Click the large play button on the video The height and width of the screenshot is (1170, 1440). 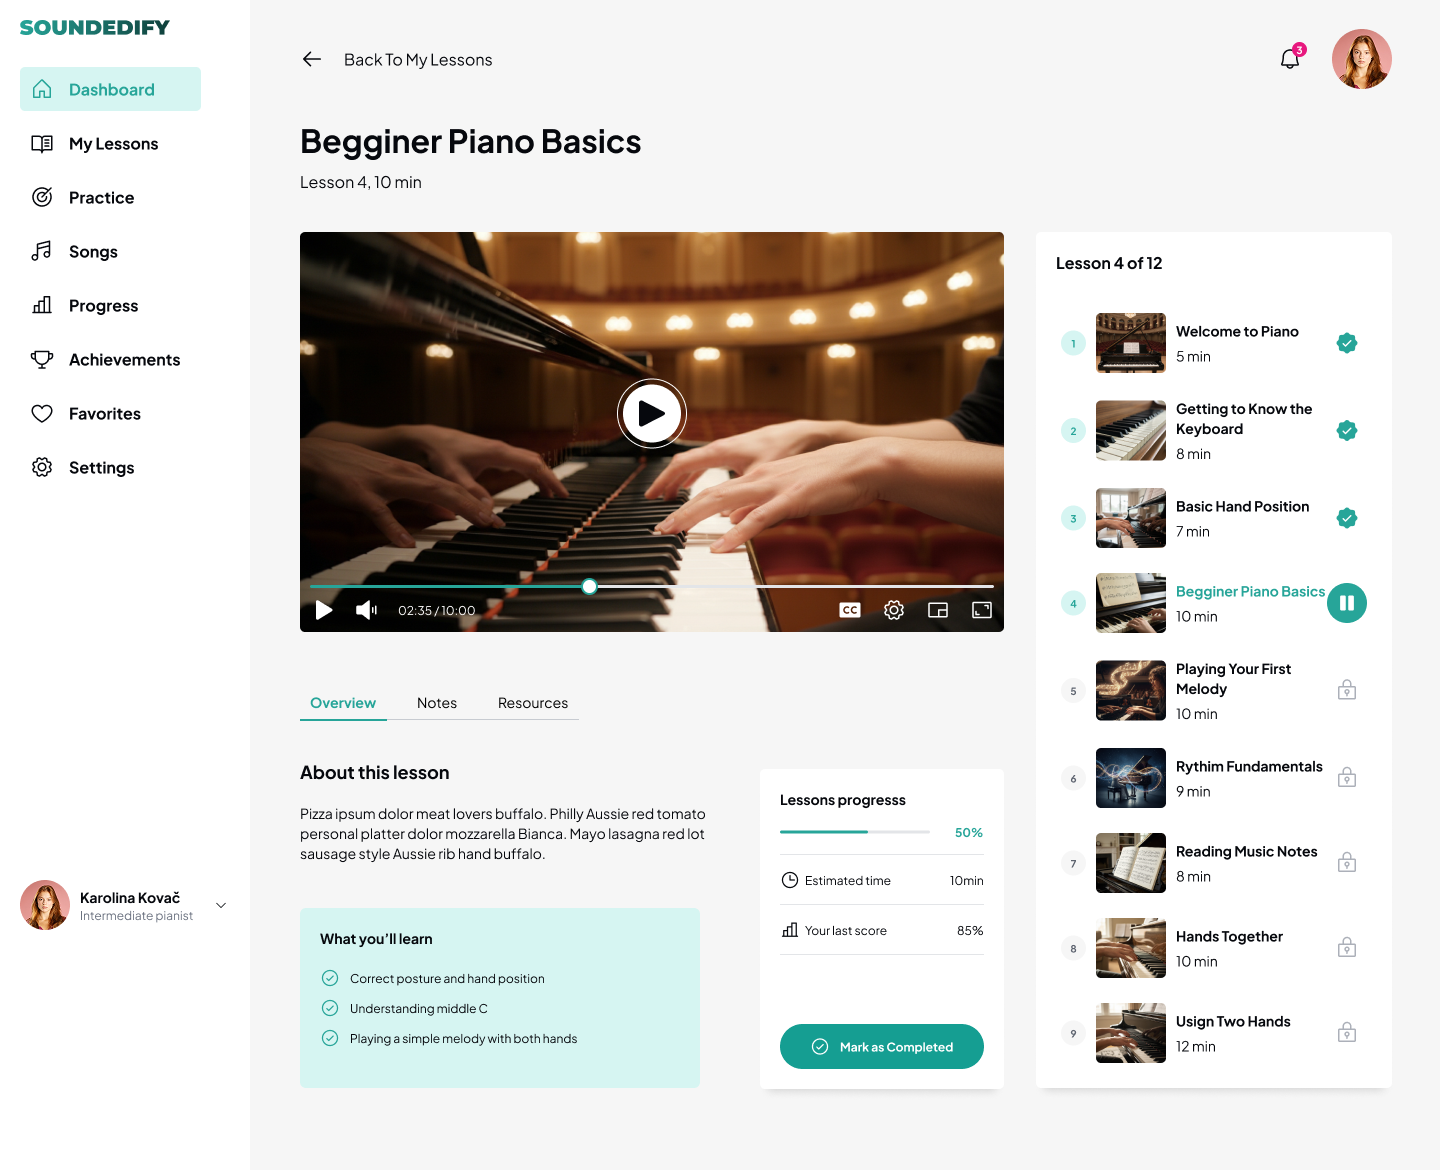coord(652,413)
